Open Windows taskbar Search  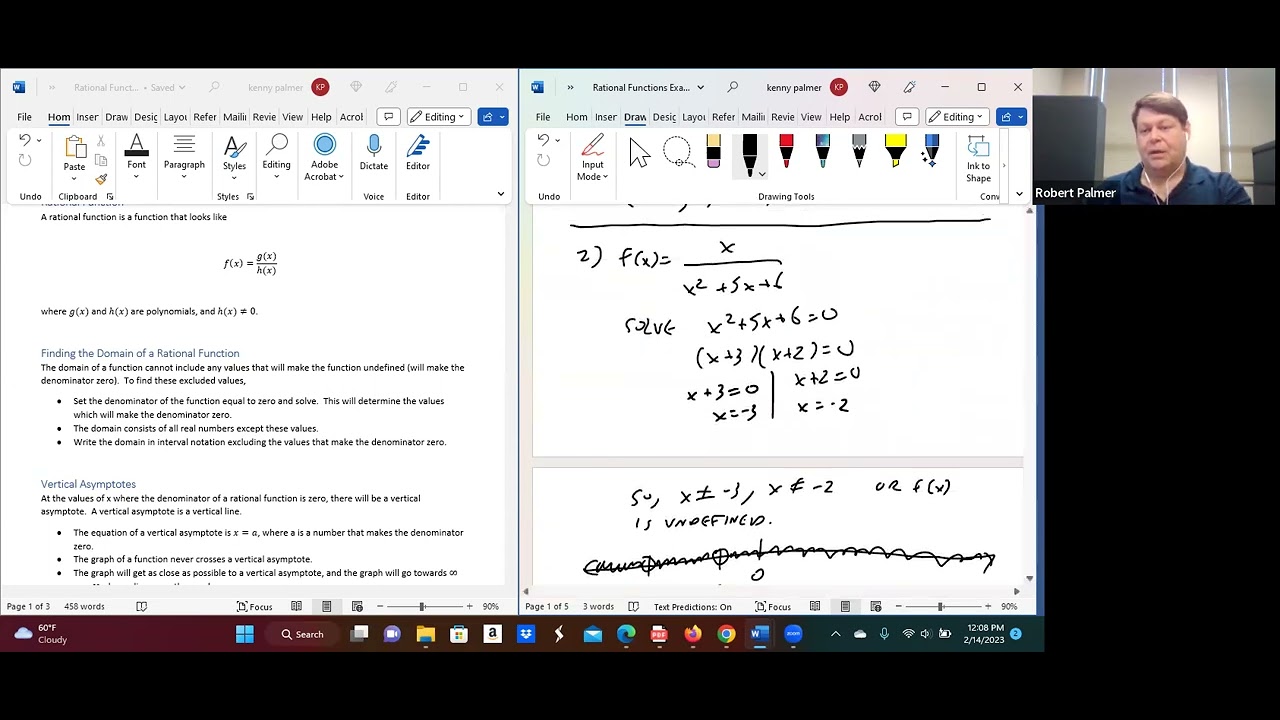click(303, 634)
